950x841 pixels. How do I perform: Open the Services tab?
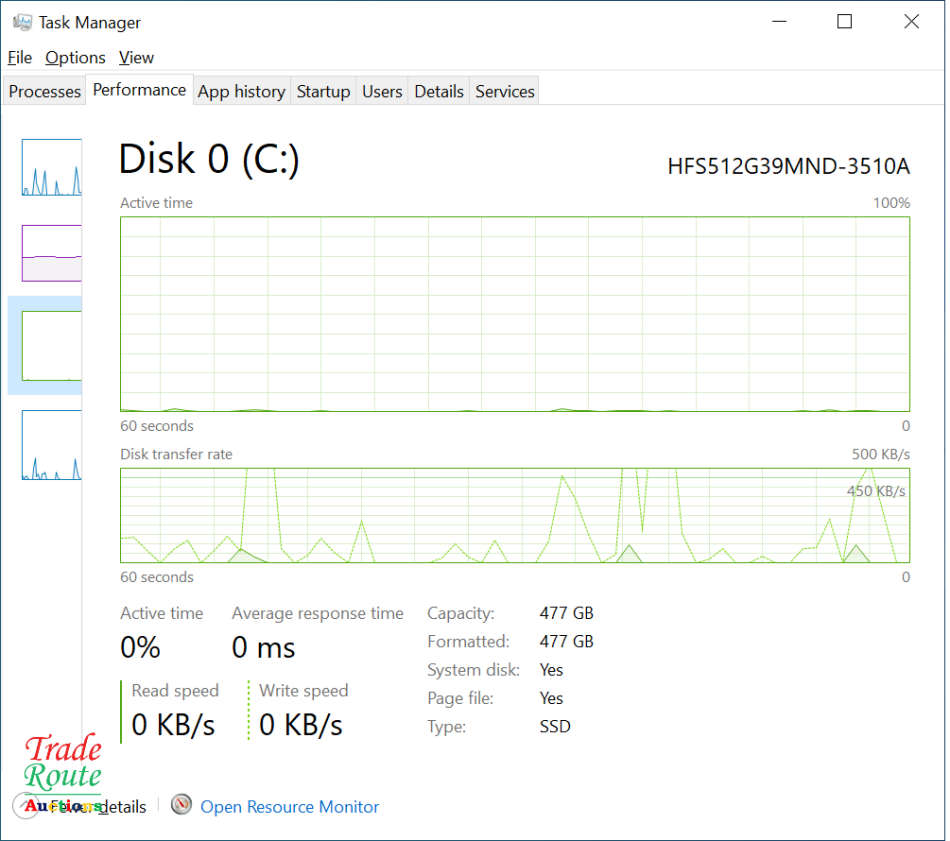[505, 91]
